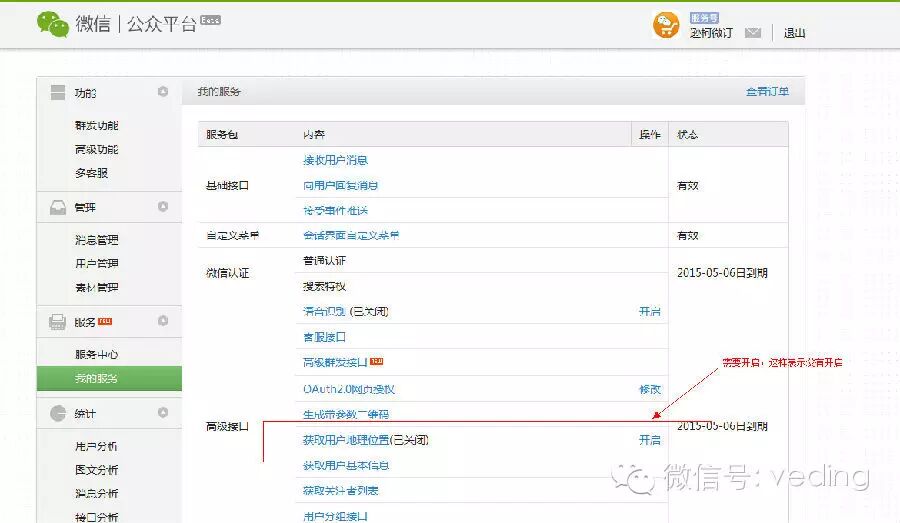Click the 微信认证 service package cell

(227, 273)
